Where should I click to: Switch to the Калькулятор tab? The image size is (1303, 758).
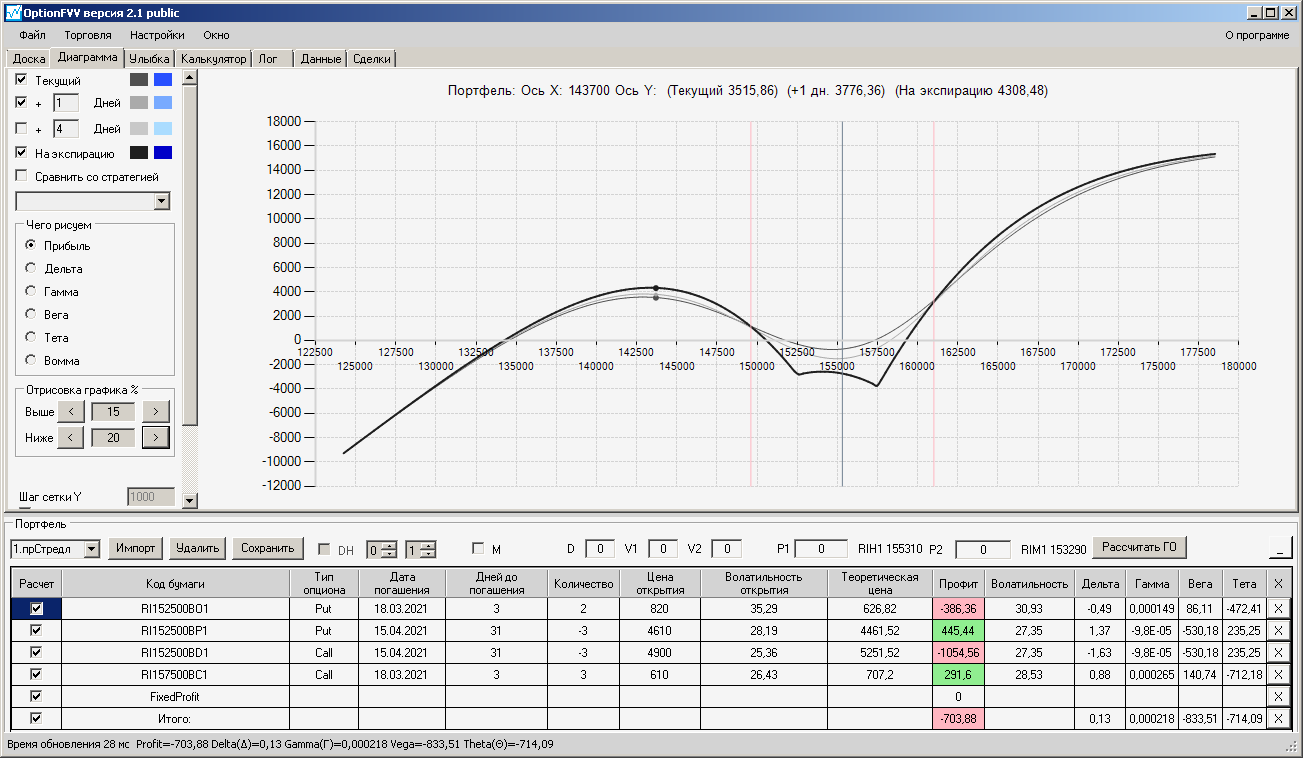point(213,59)
